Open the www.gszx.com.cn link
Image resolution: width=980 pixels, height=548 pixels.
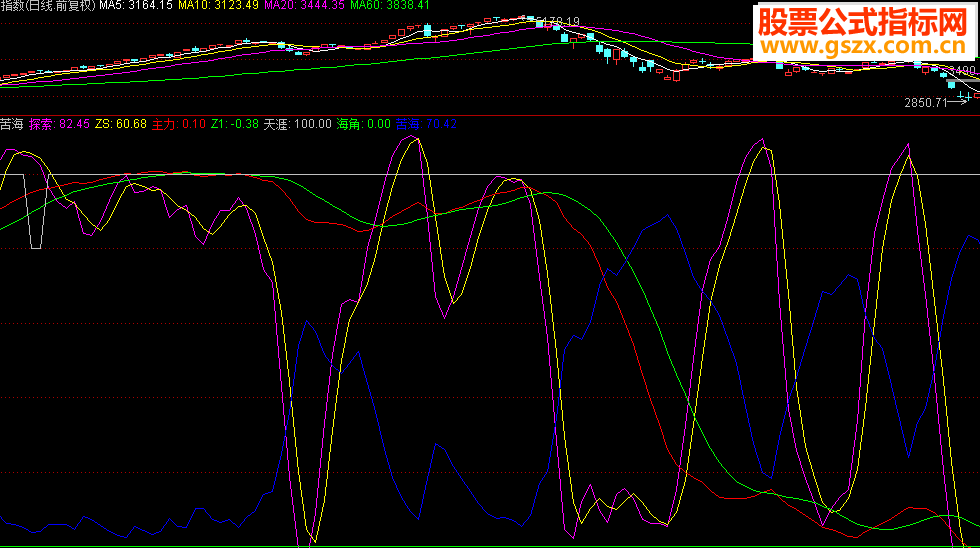point(864,46)
